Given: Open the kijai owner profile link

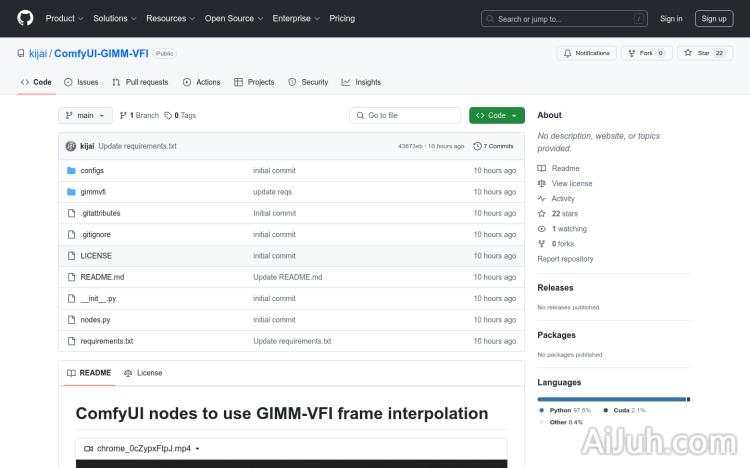Looking at the screenshot, I should pos(38,54).
